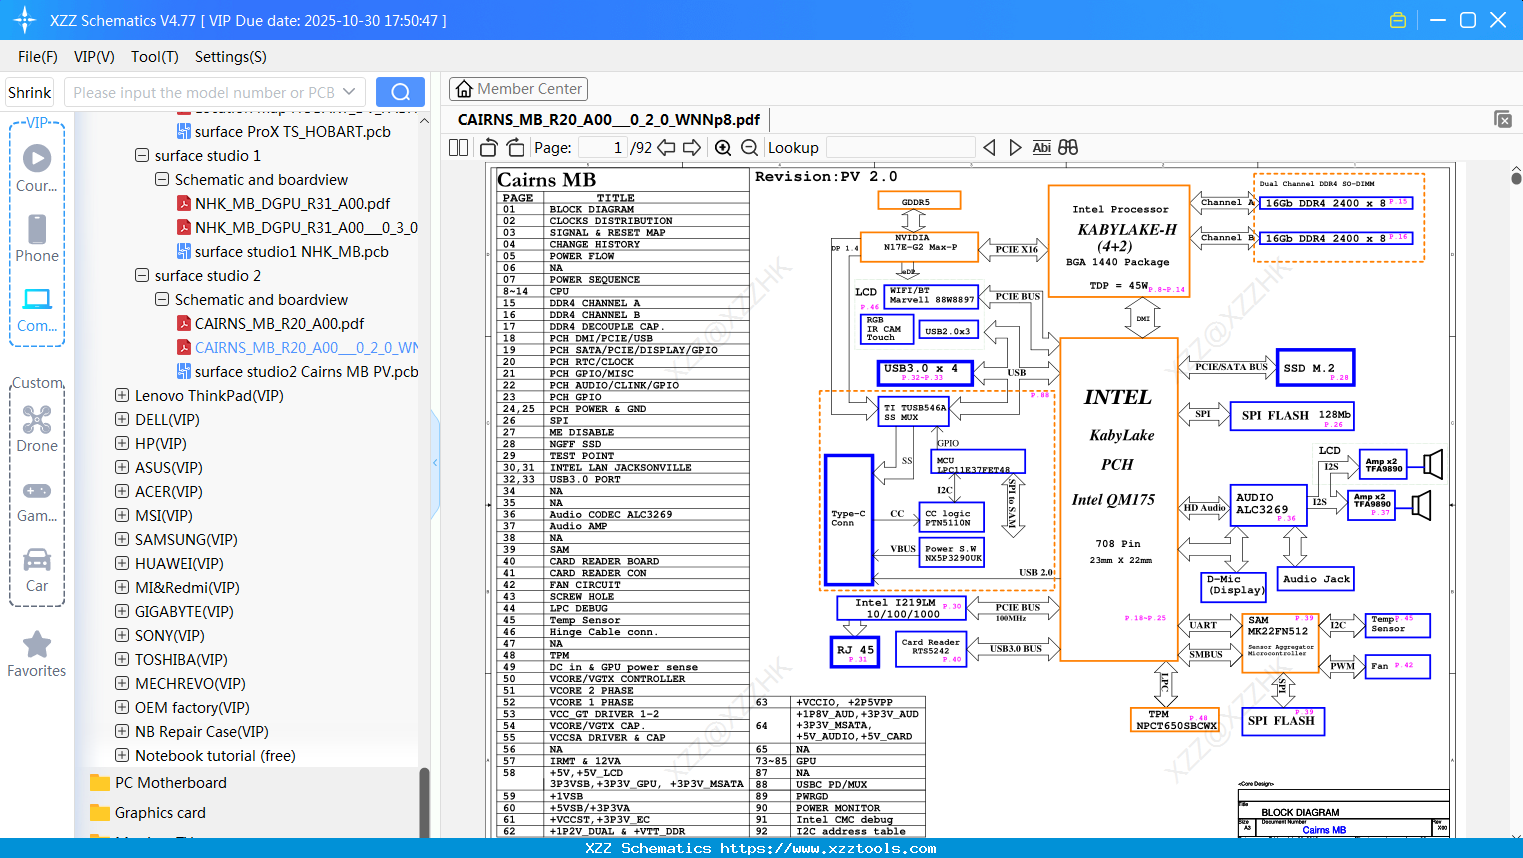Expand the SAMSUNG(VIP) tree node
Screen dimensions: 1523x858
coord(122,540)
